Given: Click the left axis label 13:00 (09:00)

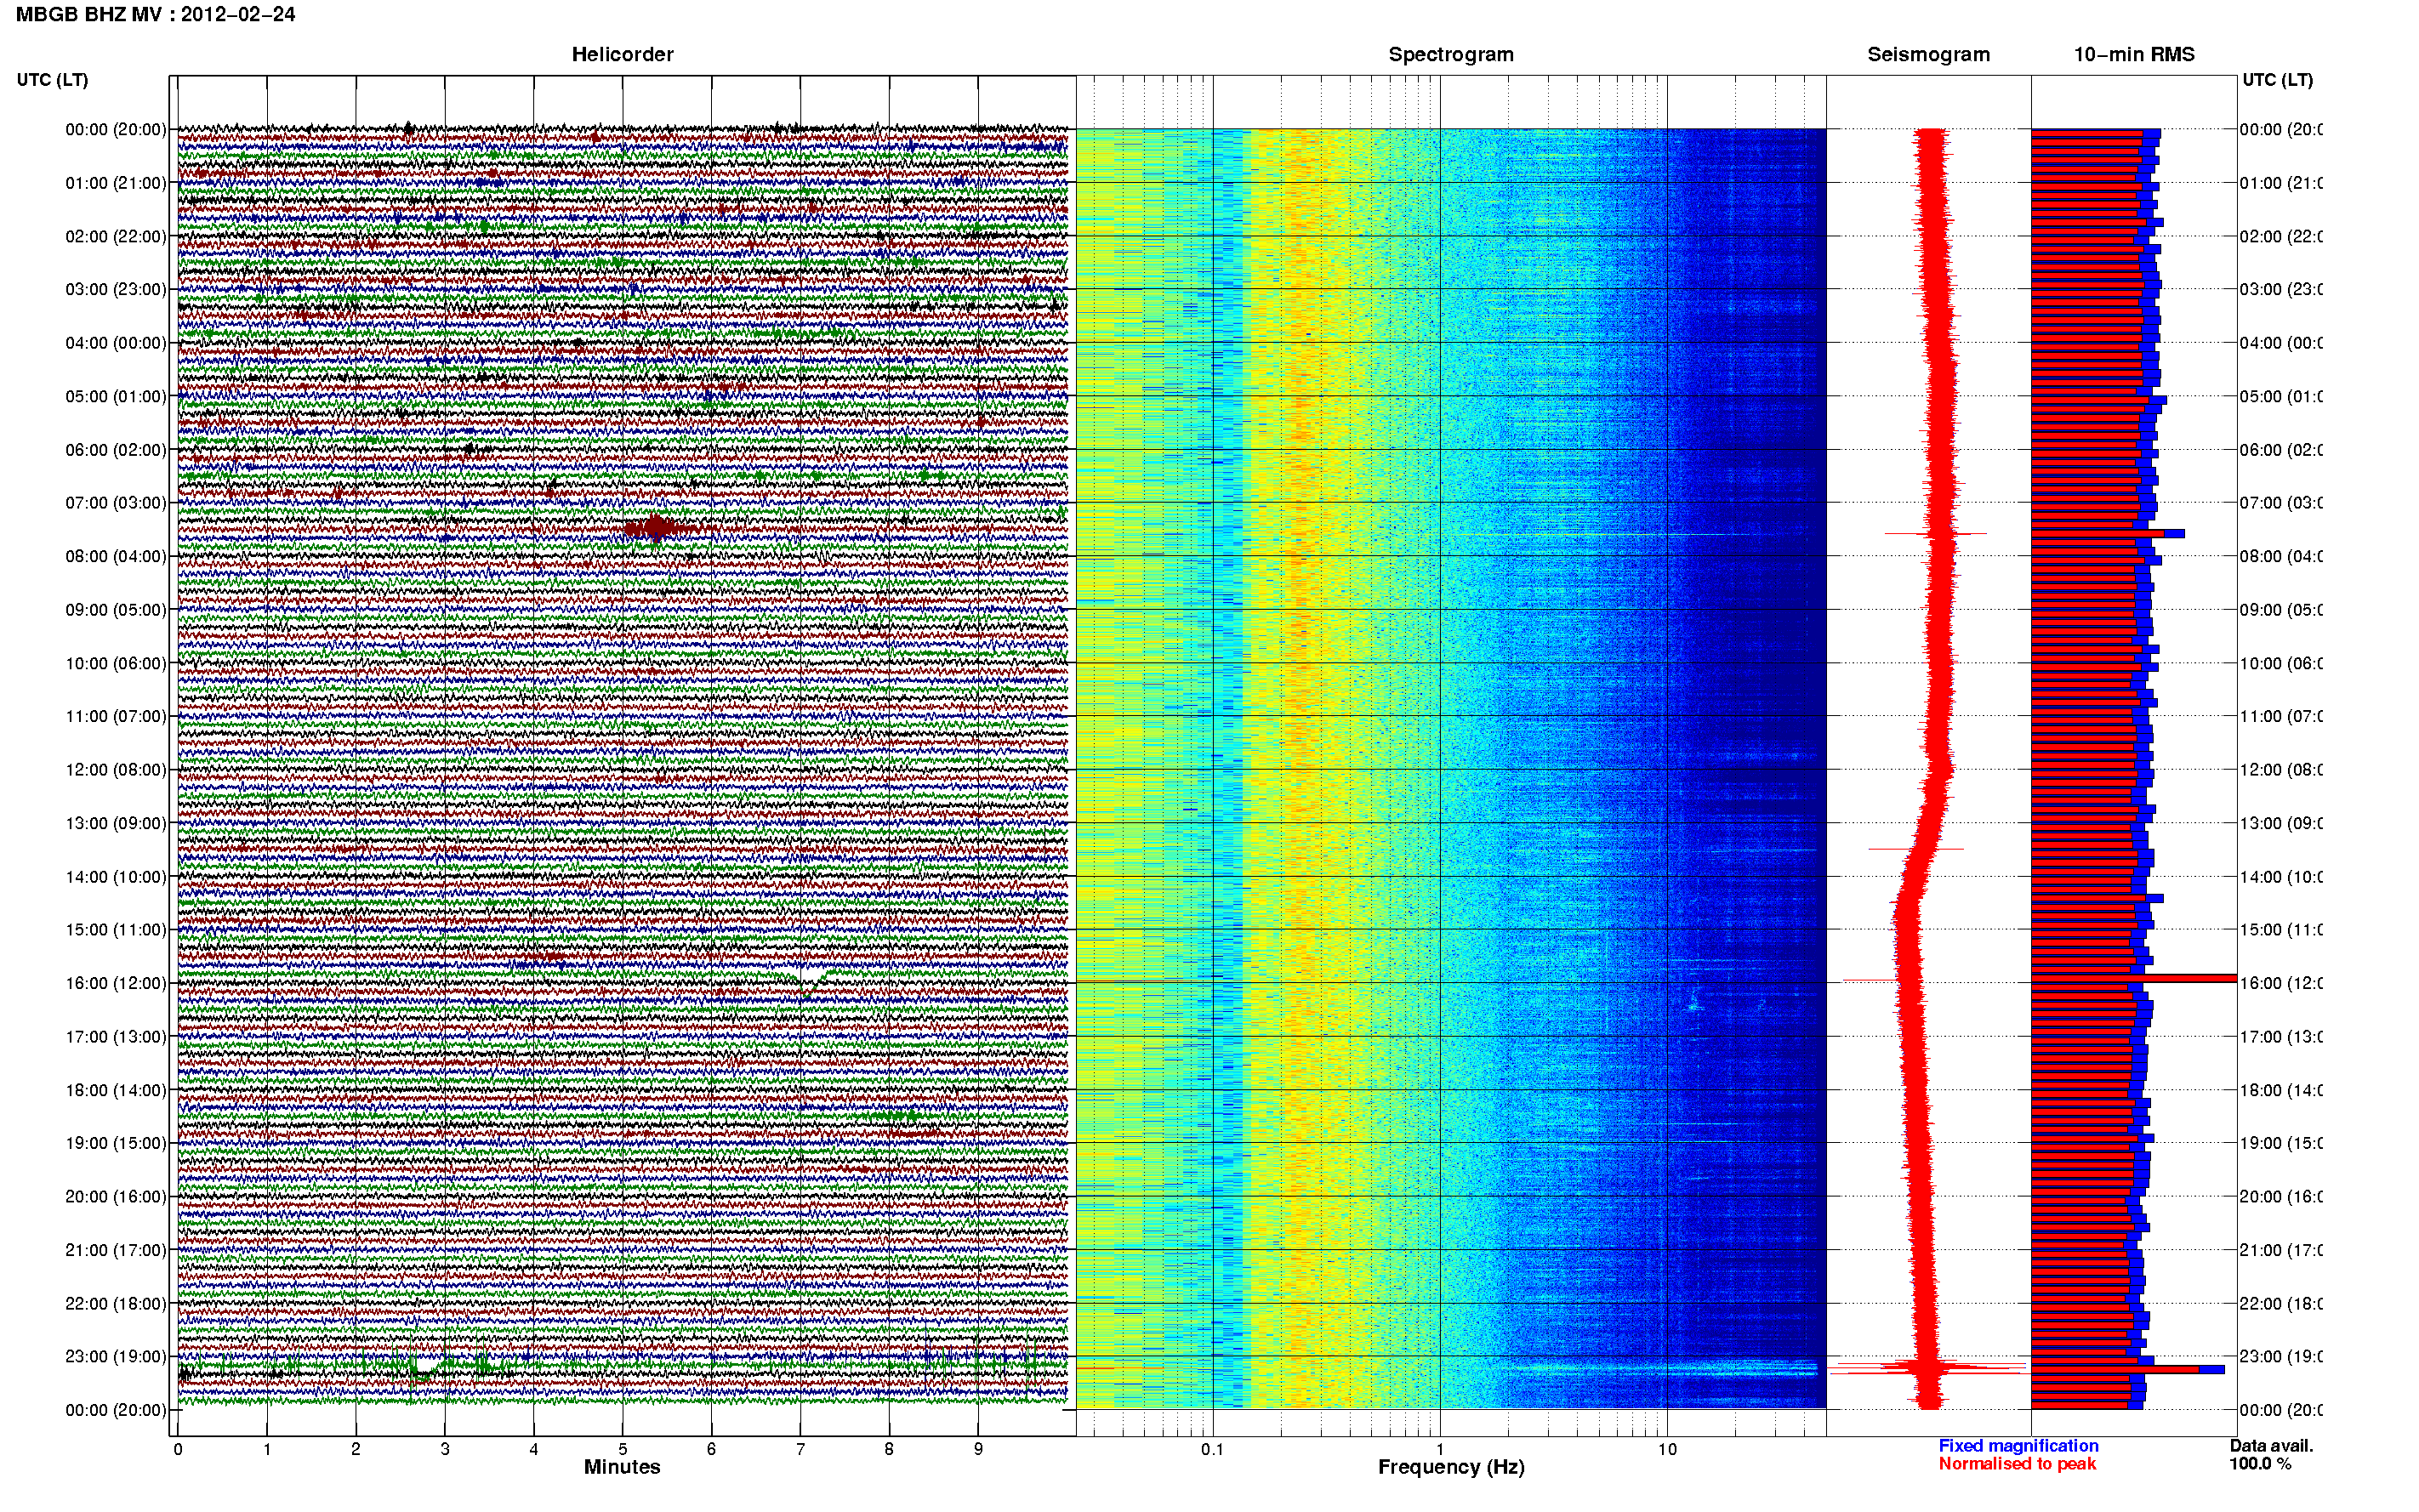Looking at the screenshot, I should pyautogui.click(x=116, y=823).
